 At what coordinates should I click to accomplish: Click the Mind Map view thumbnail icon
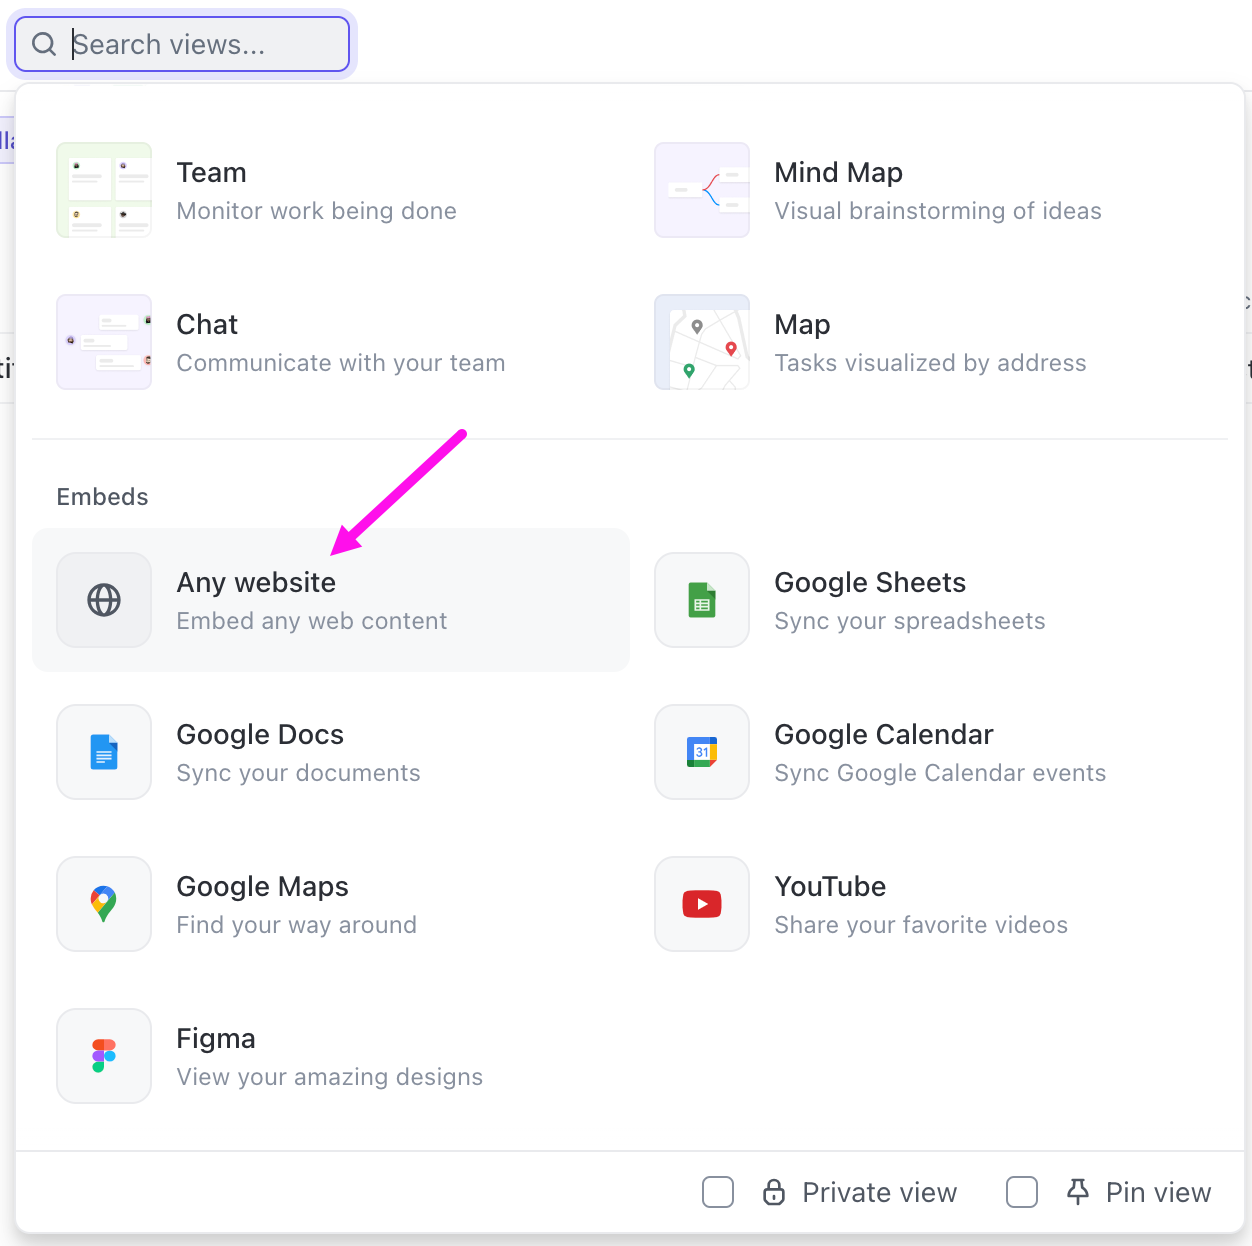point(701,190)
